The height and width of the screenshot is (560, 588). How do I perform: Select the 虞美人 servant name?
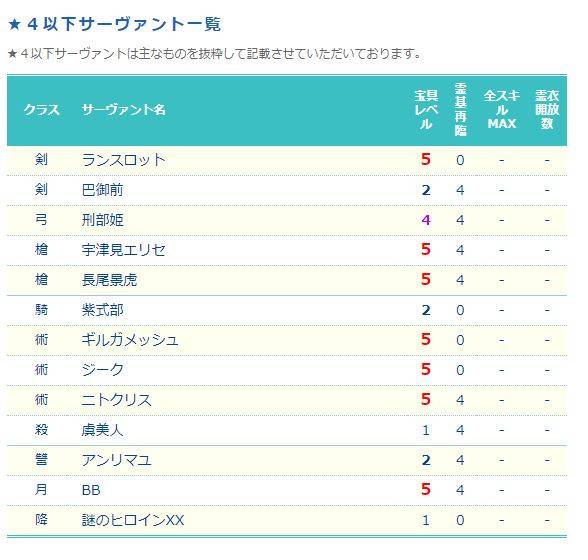click(x=102, y=430)
